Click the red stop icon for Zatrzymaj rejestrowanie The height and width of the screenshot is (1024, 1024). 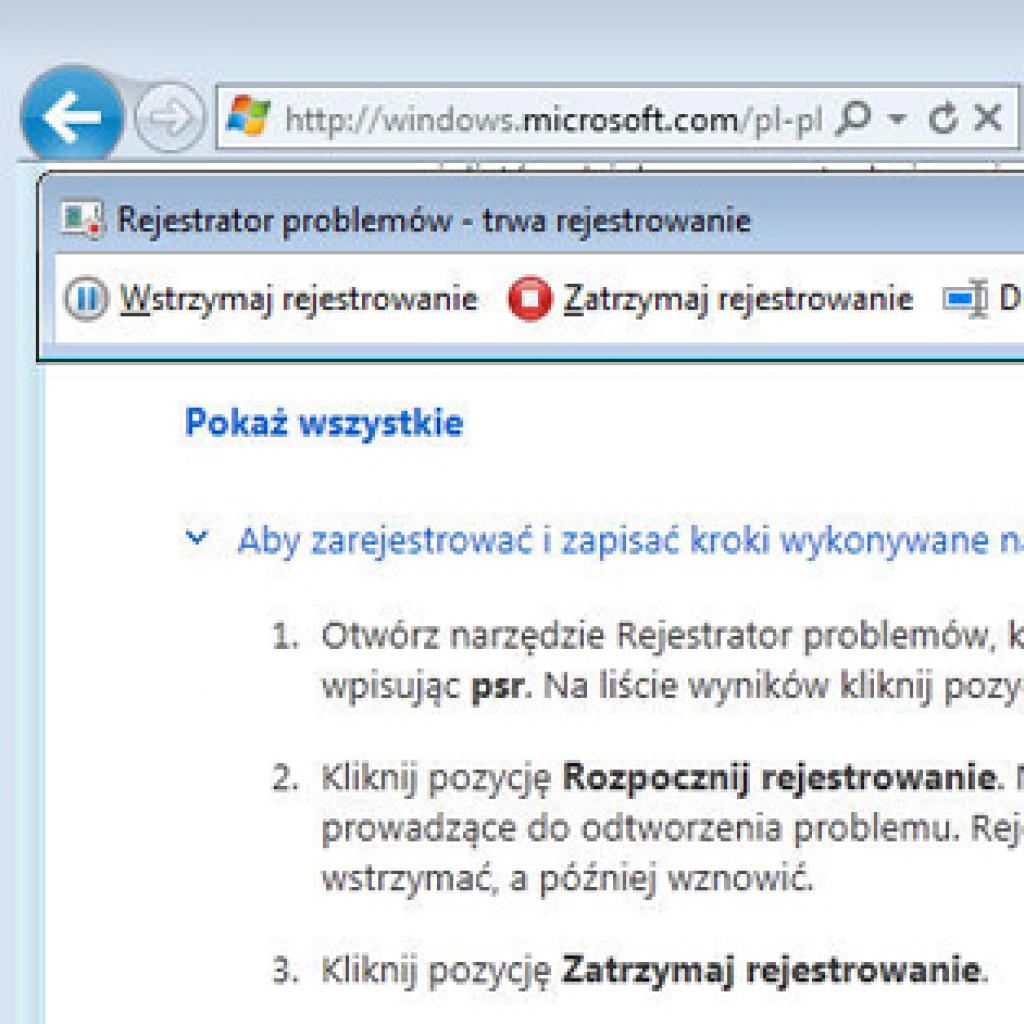[530, 299]
